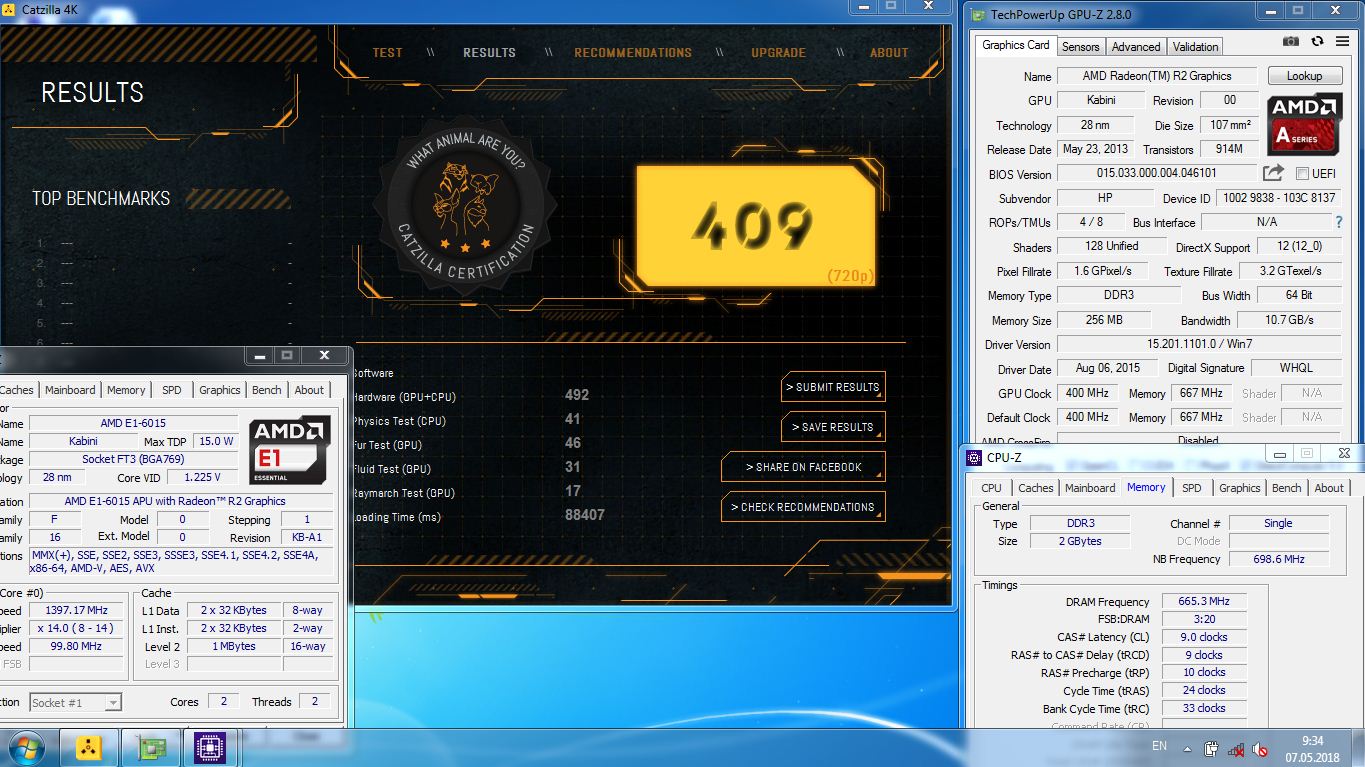1365x767 pixels.
Task: Click the Digital Signature value WHQL
Action: pos(1296,368)
